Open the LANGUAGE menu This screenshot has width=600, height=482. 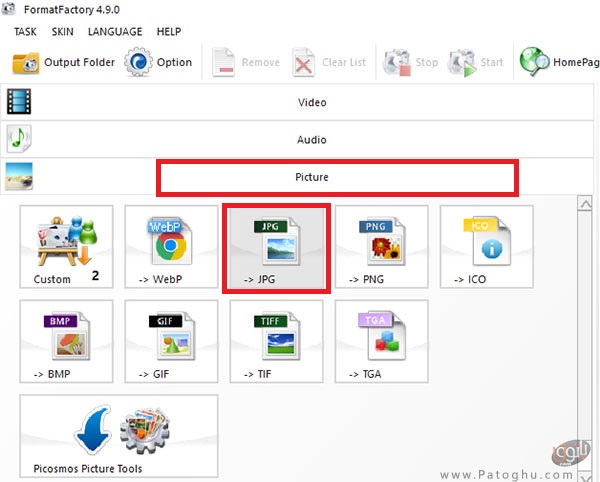point(115,32)
